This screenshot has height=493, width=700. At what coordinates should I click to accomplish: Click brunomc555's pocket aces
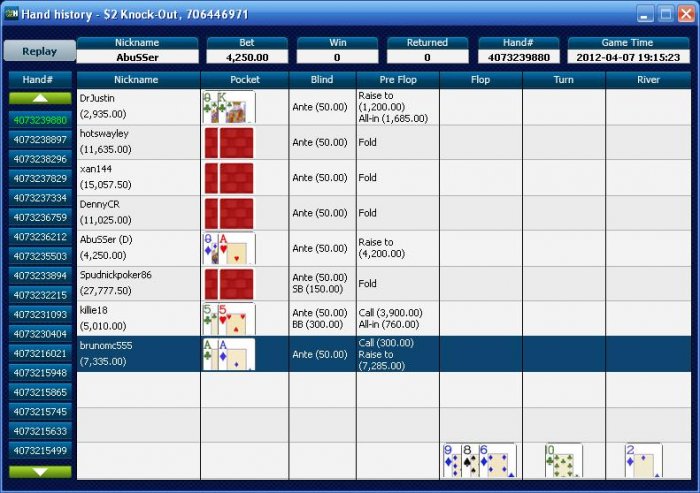click(x=229, y=354)
